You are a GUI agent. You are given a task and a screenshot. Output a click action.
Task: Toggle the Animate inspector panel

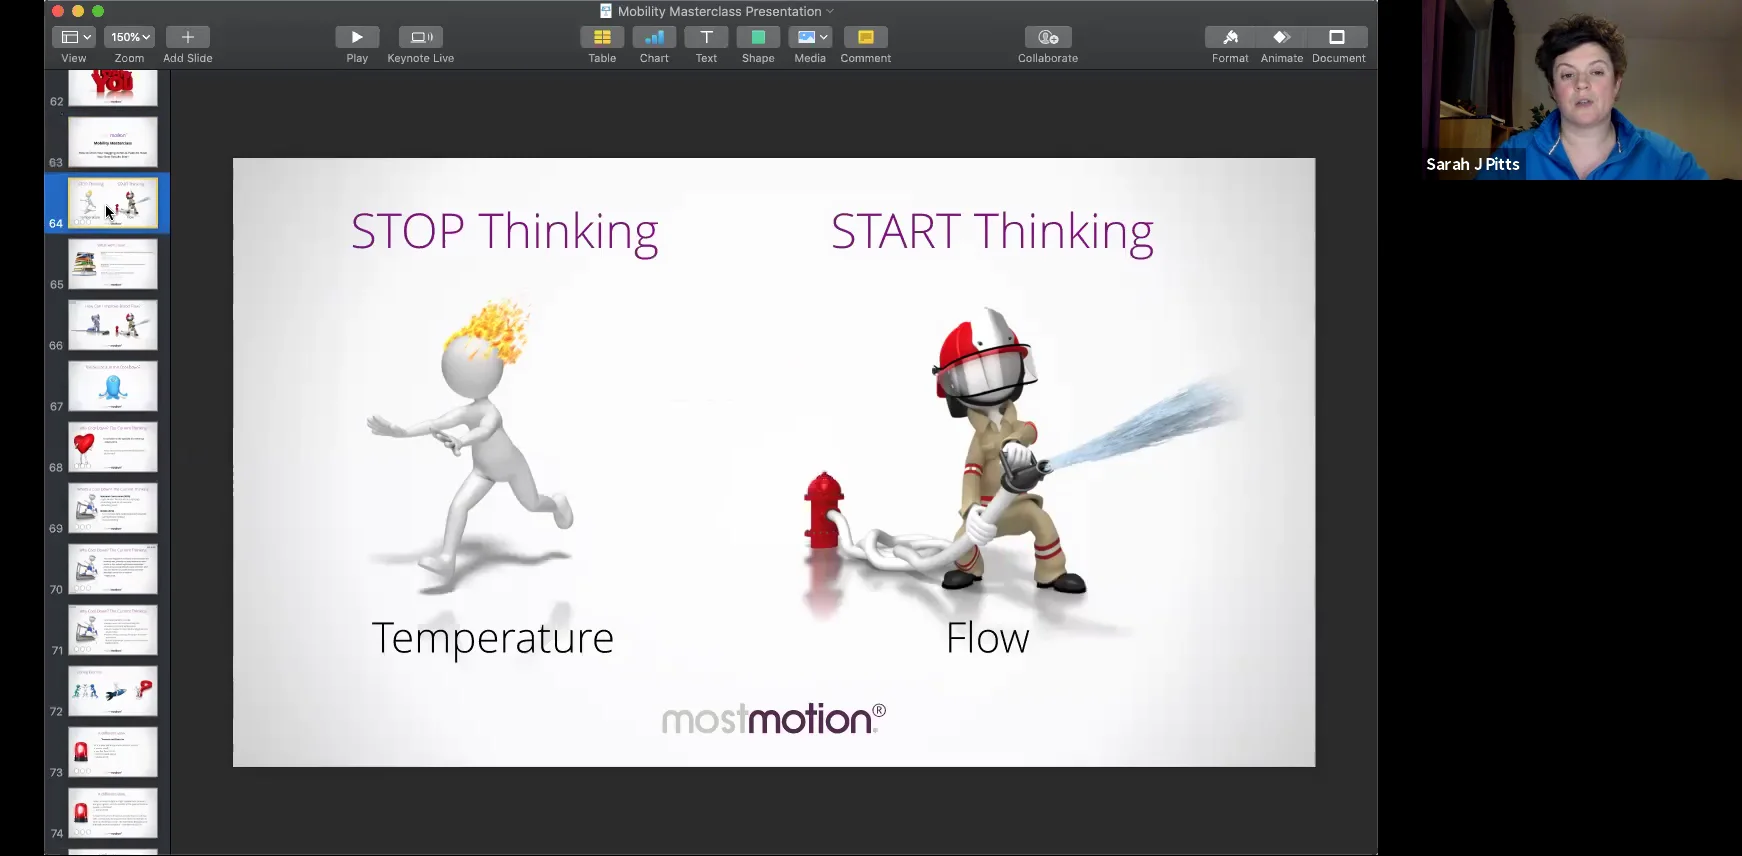pyautogui.click(x=1282, y=37)
